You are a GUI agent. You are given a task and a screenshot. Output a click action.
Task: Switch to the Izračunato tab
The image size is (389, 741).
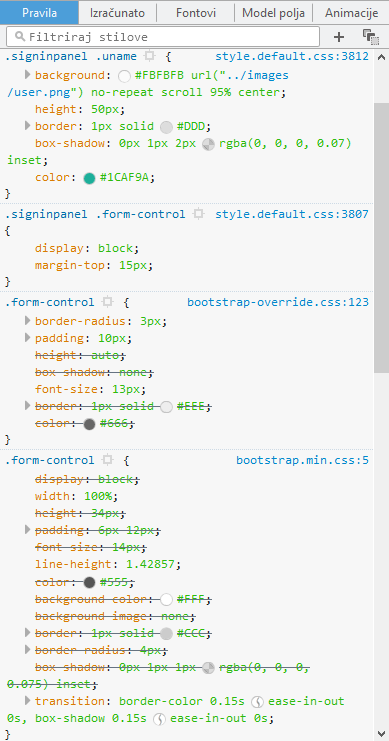click(117, 13)
